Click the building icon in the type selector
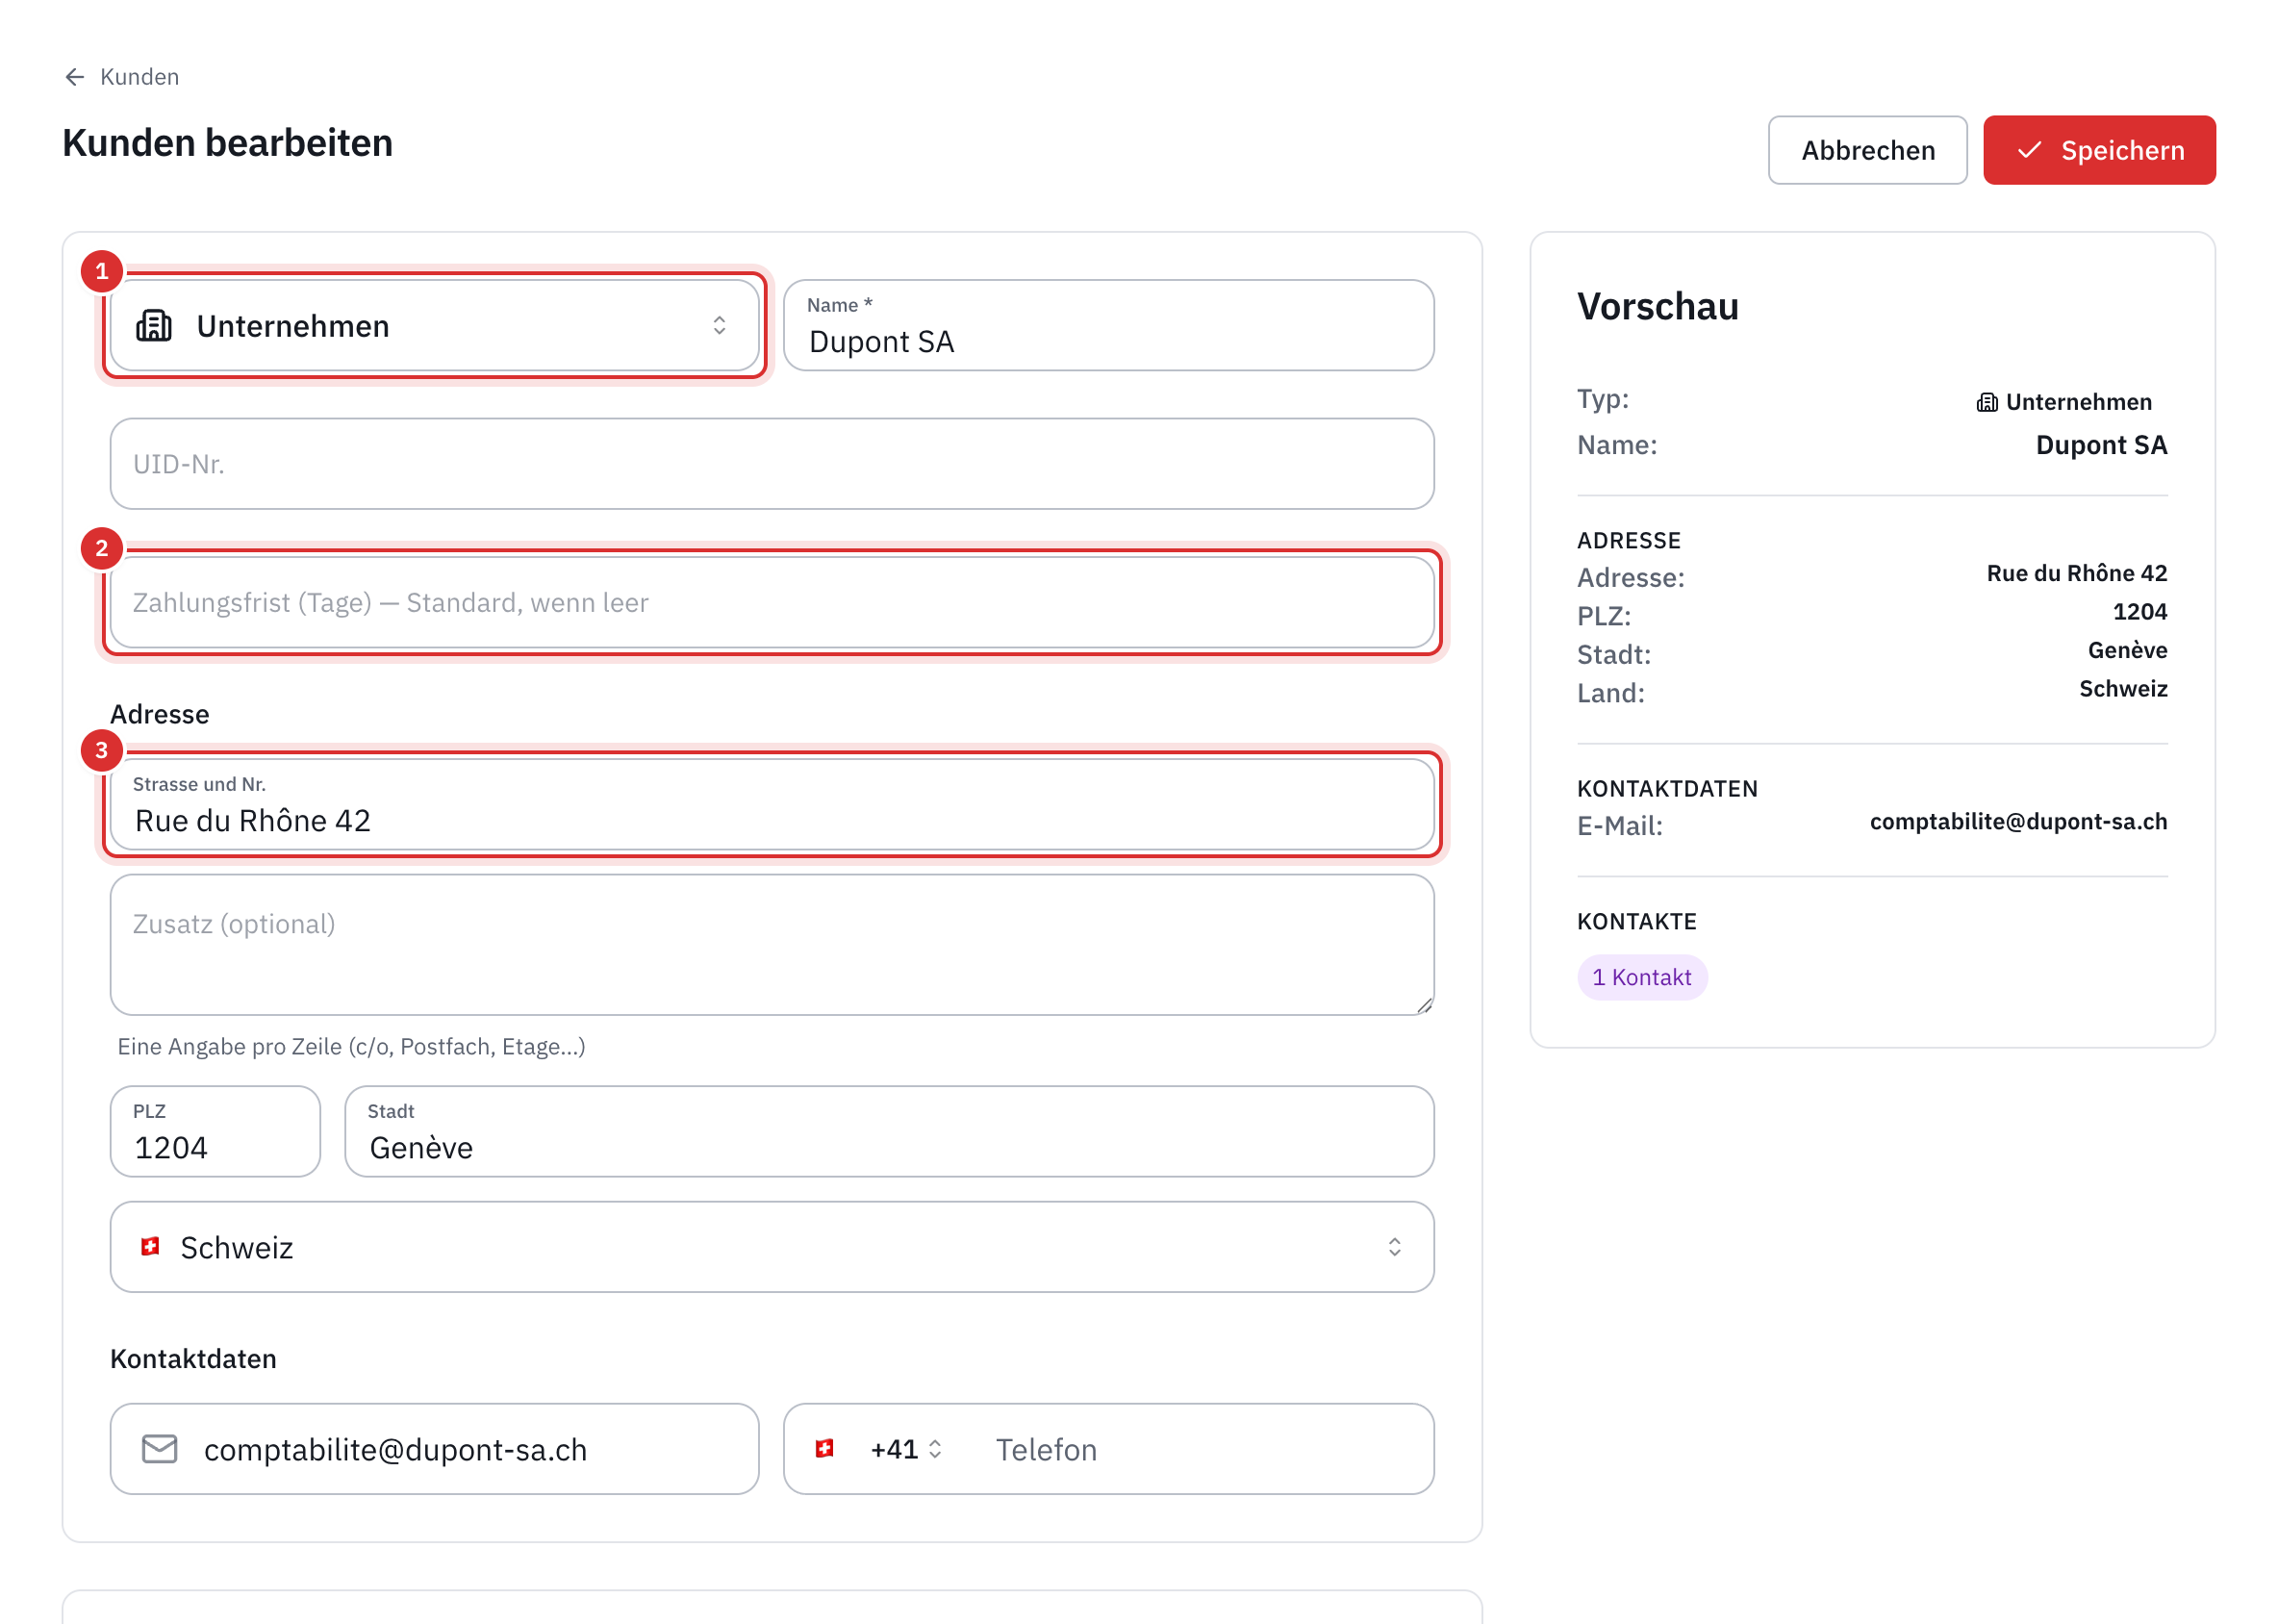The width and height of the screenshot is (2278, 1624). point(154,326)
